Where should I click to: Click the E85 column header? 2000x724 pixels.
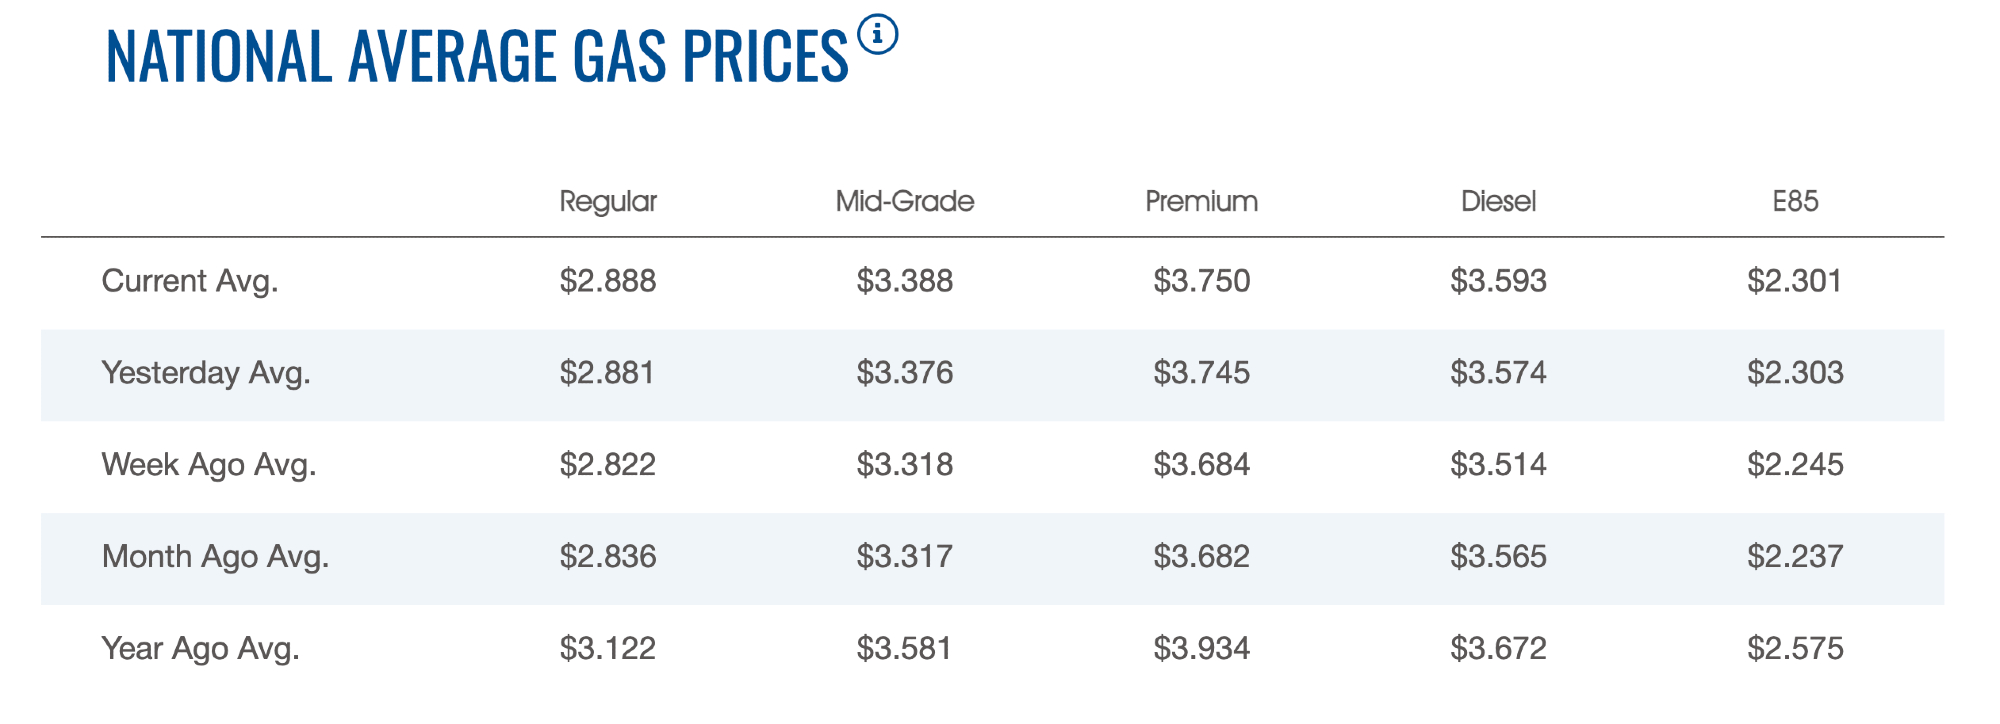(x=1795, y=202)
